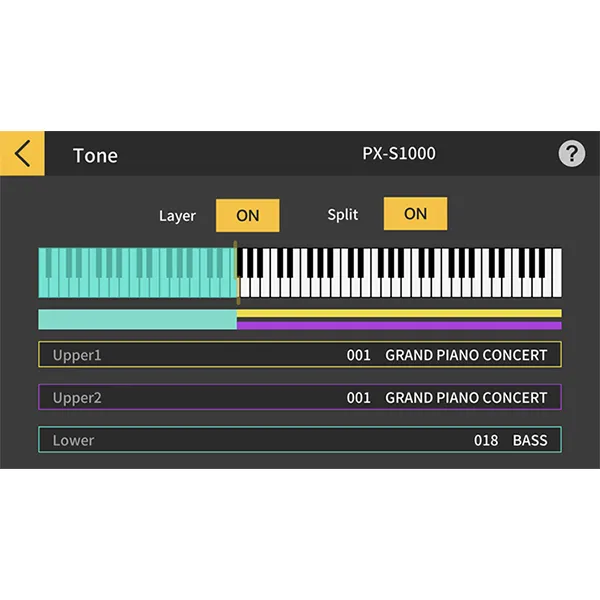The width and height of the screenshot is (600, 600).
Task: Toggle the Layer ON button
Action: tap(248, 215)
